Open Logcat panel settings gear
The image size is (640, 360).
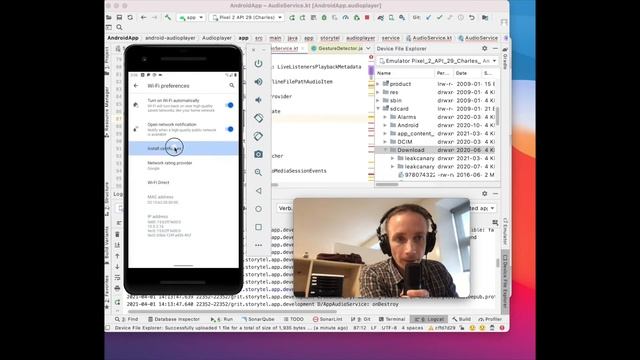484,193
